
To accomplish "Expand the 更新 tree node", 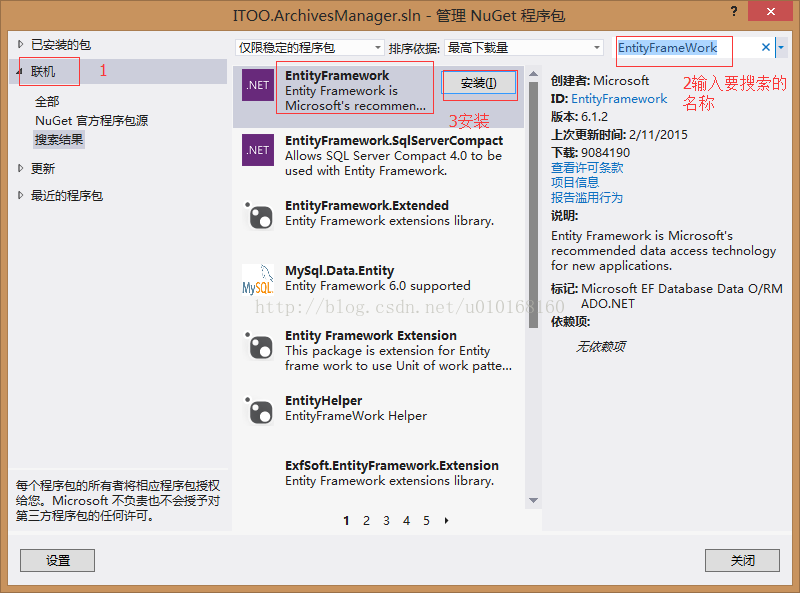I will click(20, 168).
